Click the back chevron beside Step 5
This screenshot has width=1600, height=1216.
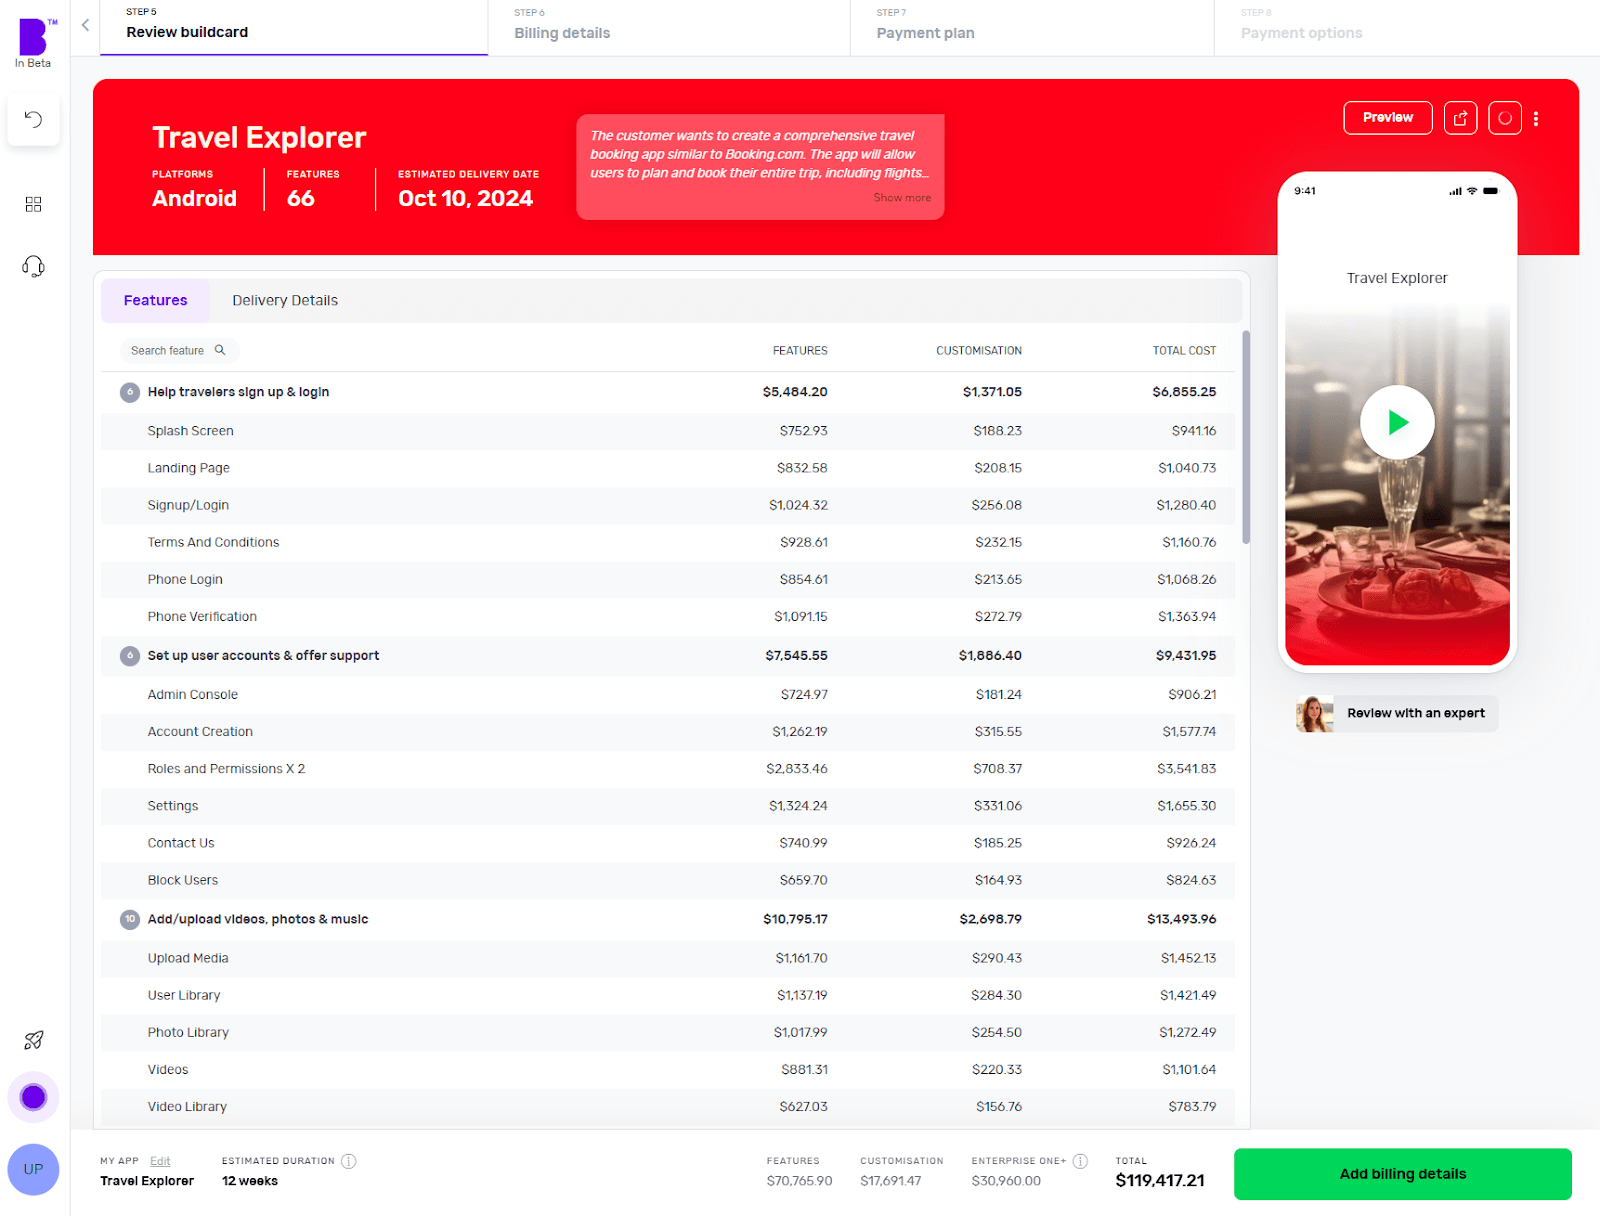[85, 25]
